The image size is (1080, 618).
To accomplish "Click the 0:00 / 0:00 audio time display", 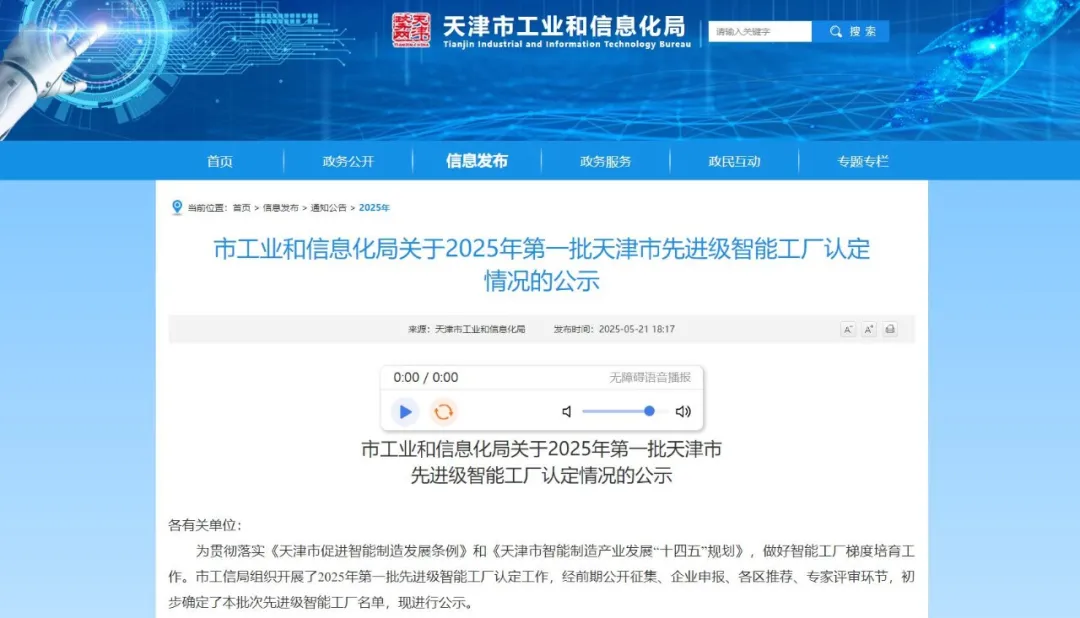I will click(x=426, y=378).
